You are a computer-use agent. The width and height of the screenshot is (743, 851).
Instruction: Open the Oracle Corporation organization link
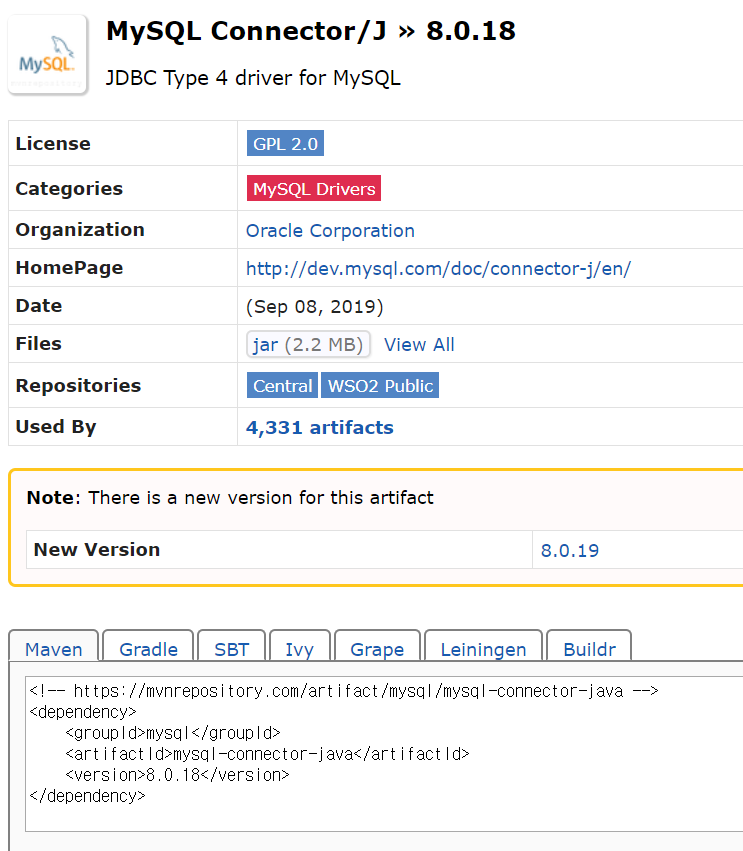click(x=330, y=231)
